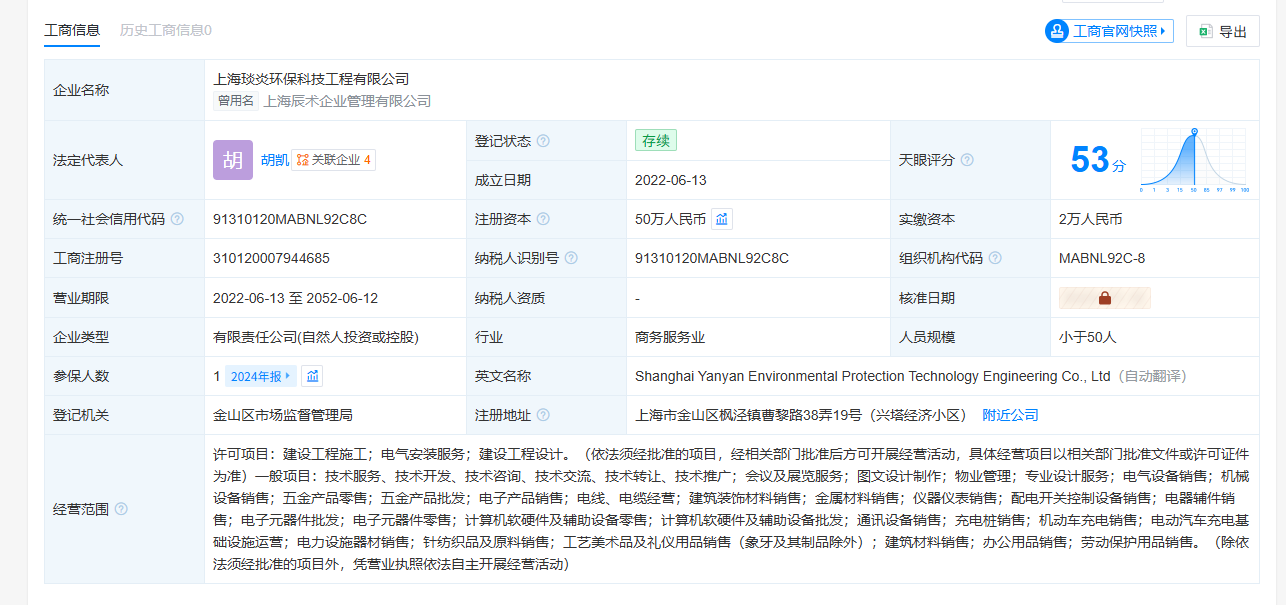
Task: Click the Excel icon in 导出 button
Action: pos(1206,31)
